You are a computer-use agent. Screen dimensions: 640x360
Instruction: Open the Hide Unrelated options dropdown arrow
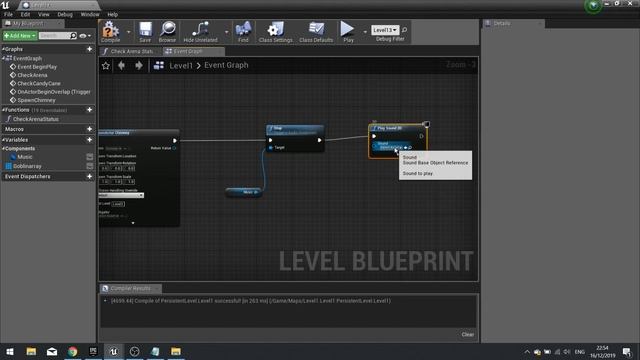[227, 32]
